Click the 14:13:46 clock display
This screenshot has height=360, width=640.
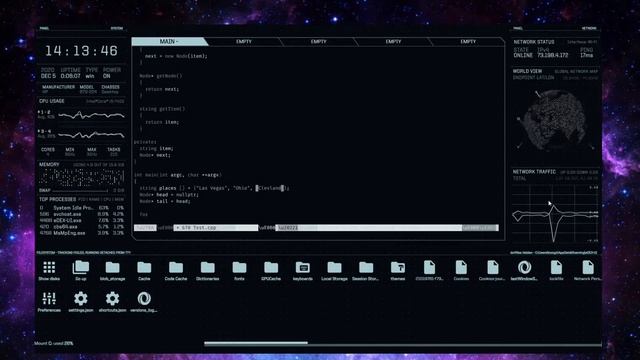[x=81, y=51]
